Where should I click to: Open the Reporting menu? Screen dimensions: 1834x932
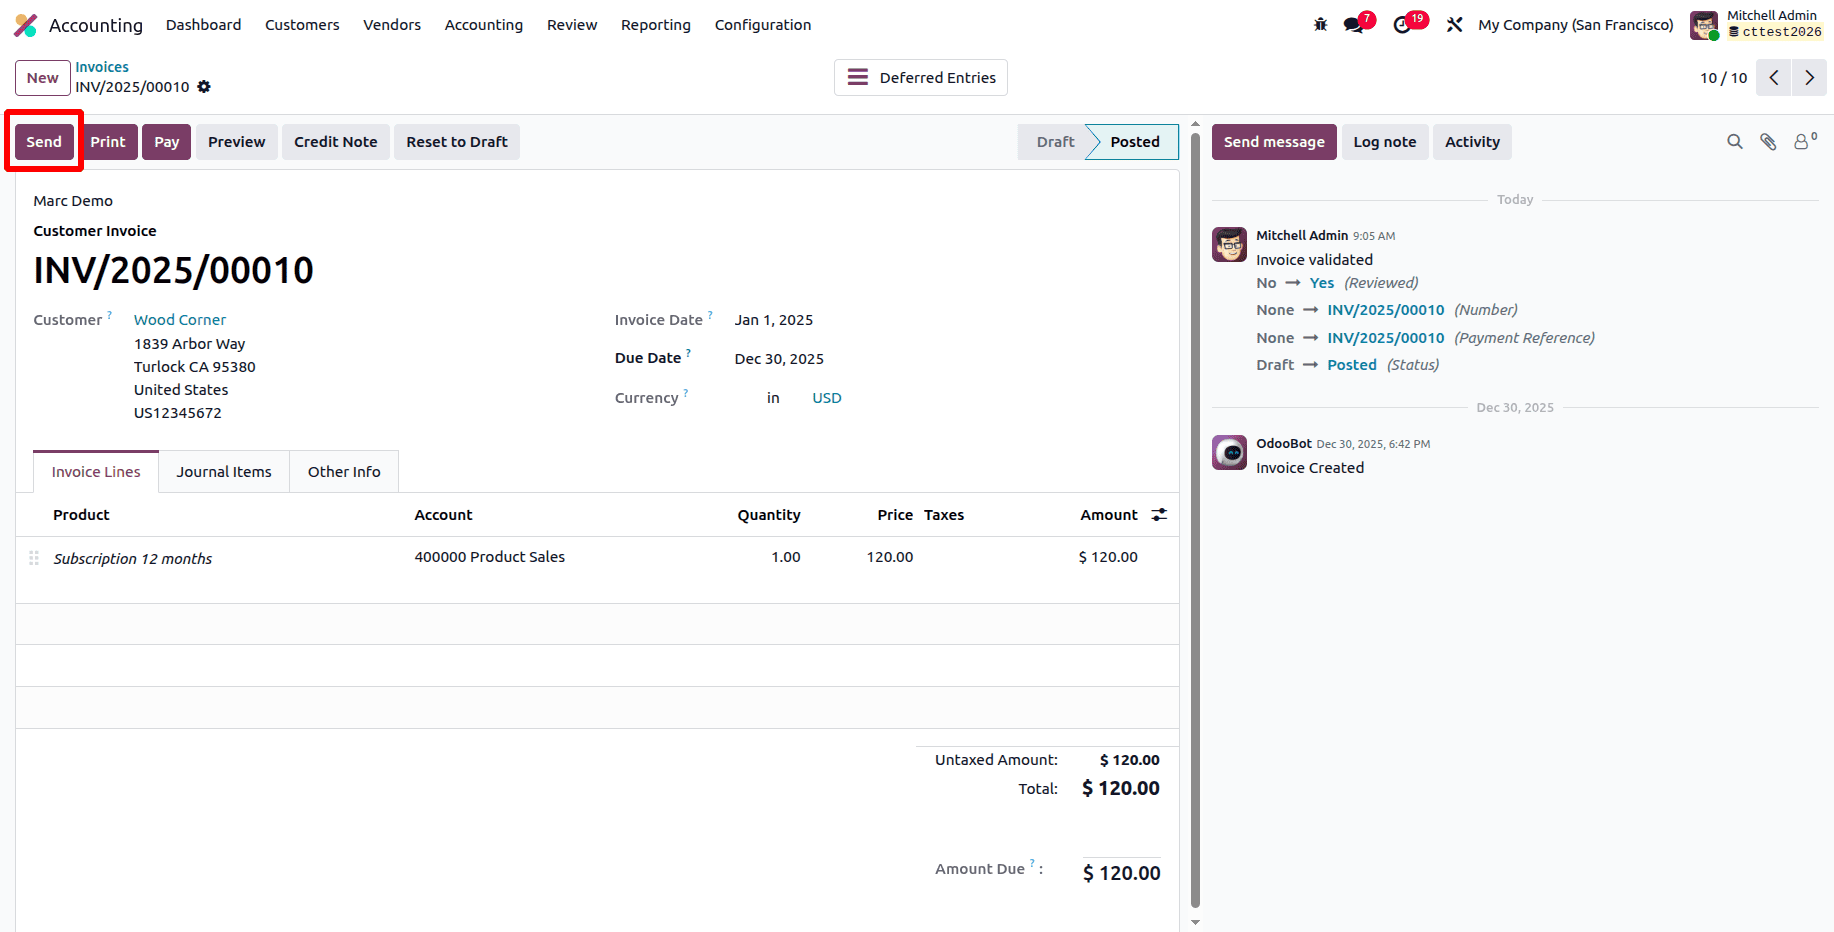(x=655, y=24)
